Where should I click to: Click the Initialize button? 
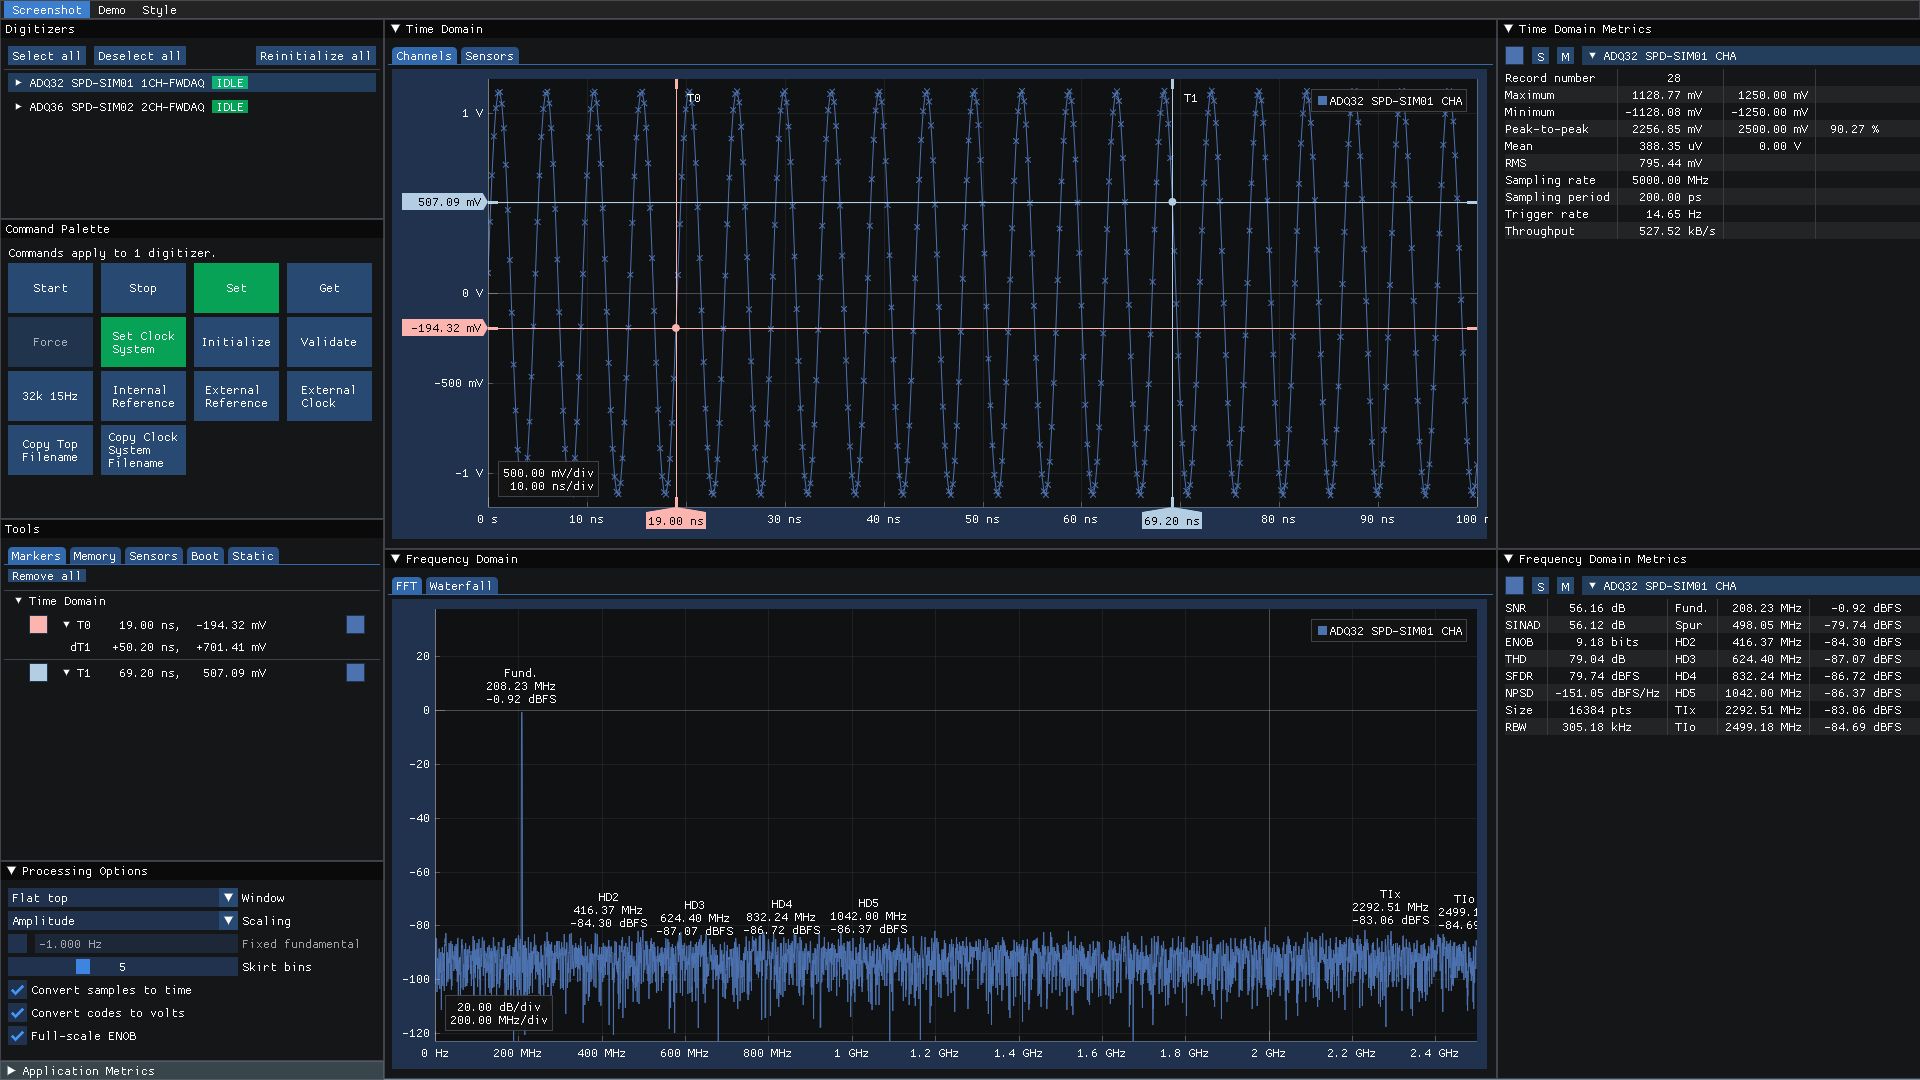pyautogui.click(x=235, y=342)
